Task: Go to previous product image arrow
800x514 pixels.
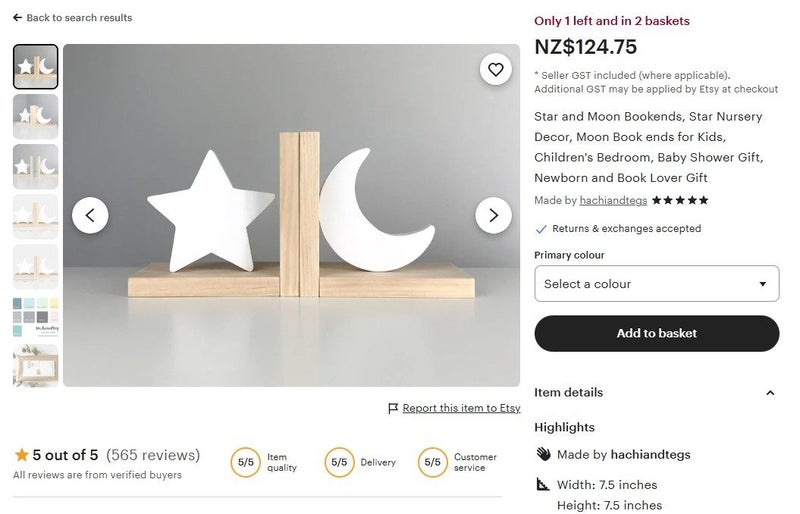Action: [x=90, y=215]
